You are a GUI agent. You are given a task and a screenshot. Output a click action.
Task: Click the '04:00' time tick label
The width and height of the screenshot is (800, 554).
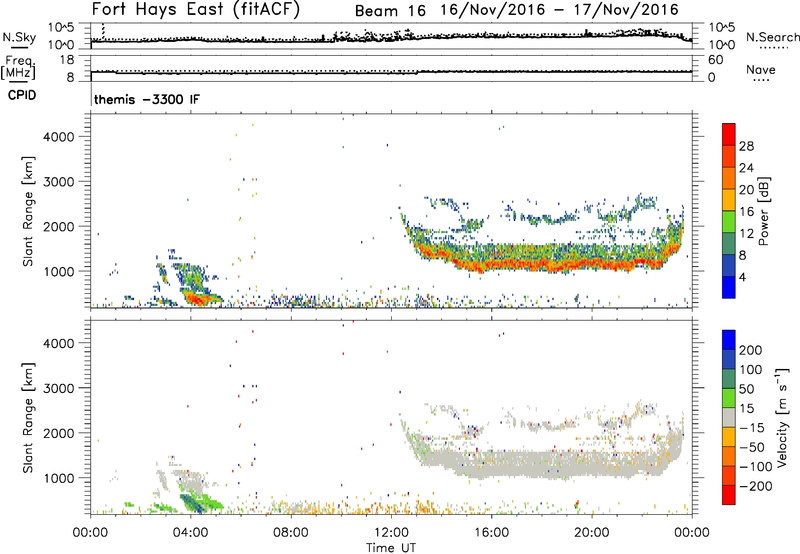pyautogui.click(x=190, y=533)
